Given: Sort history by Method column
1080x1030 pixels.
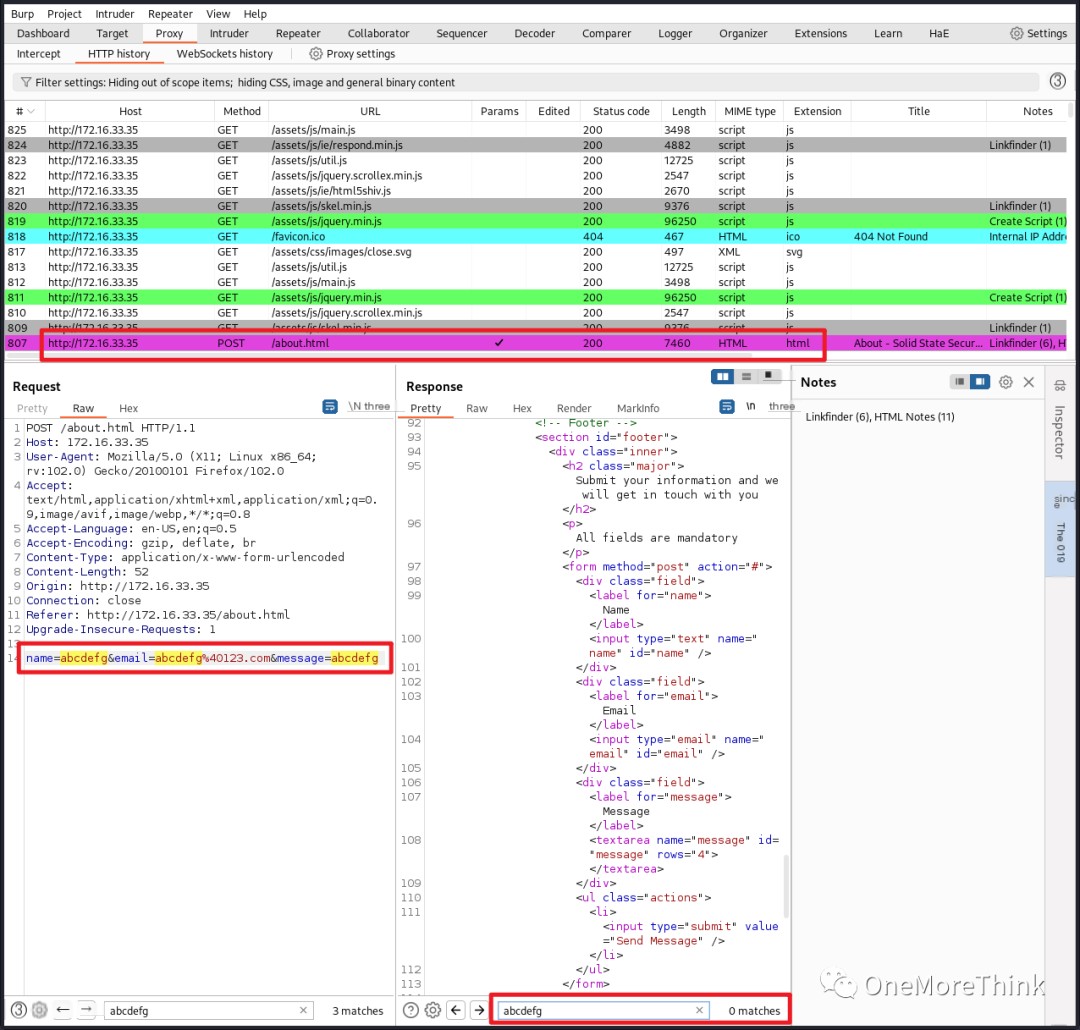Looking at the screenshot, I should (242, 111).
